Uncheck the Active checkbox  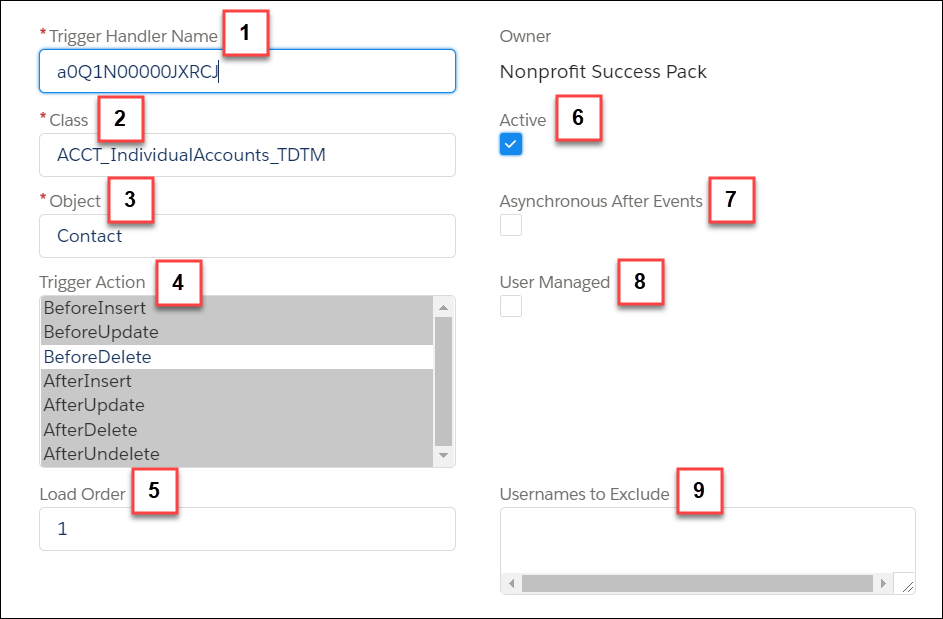(x=511, y=144)
